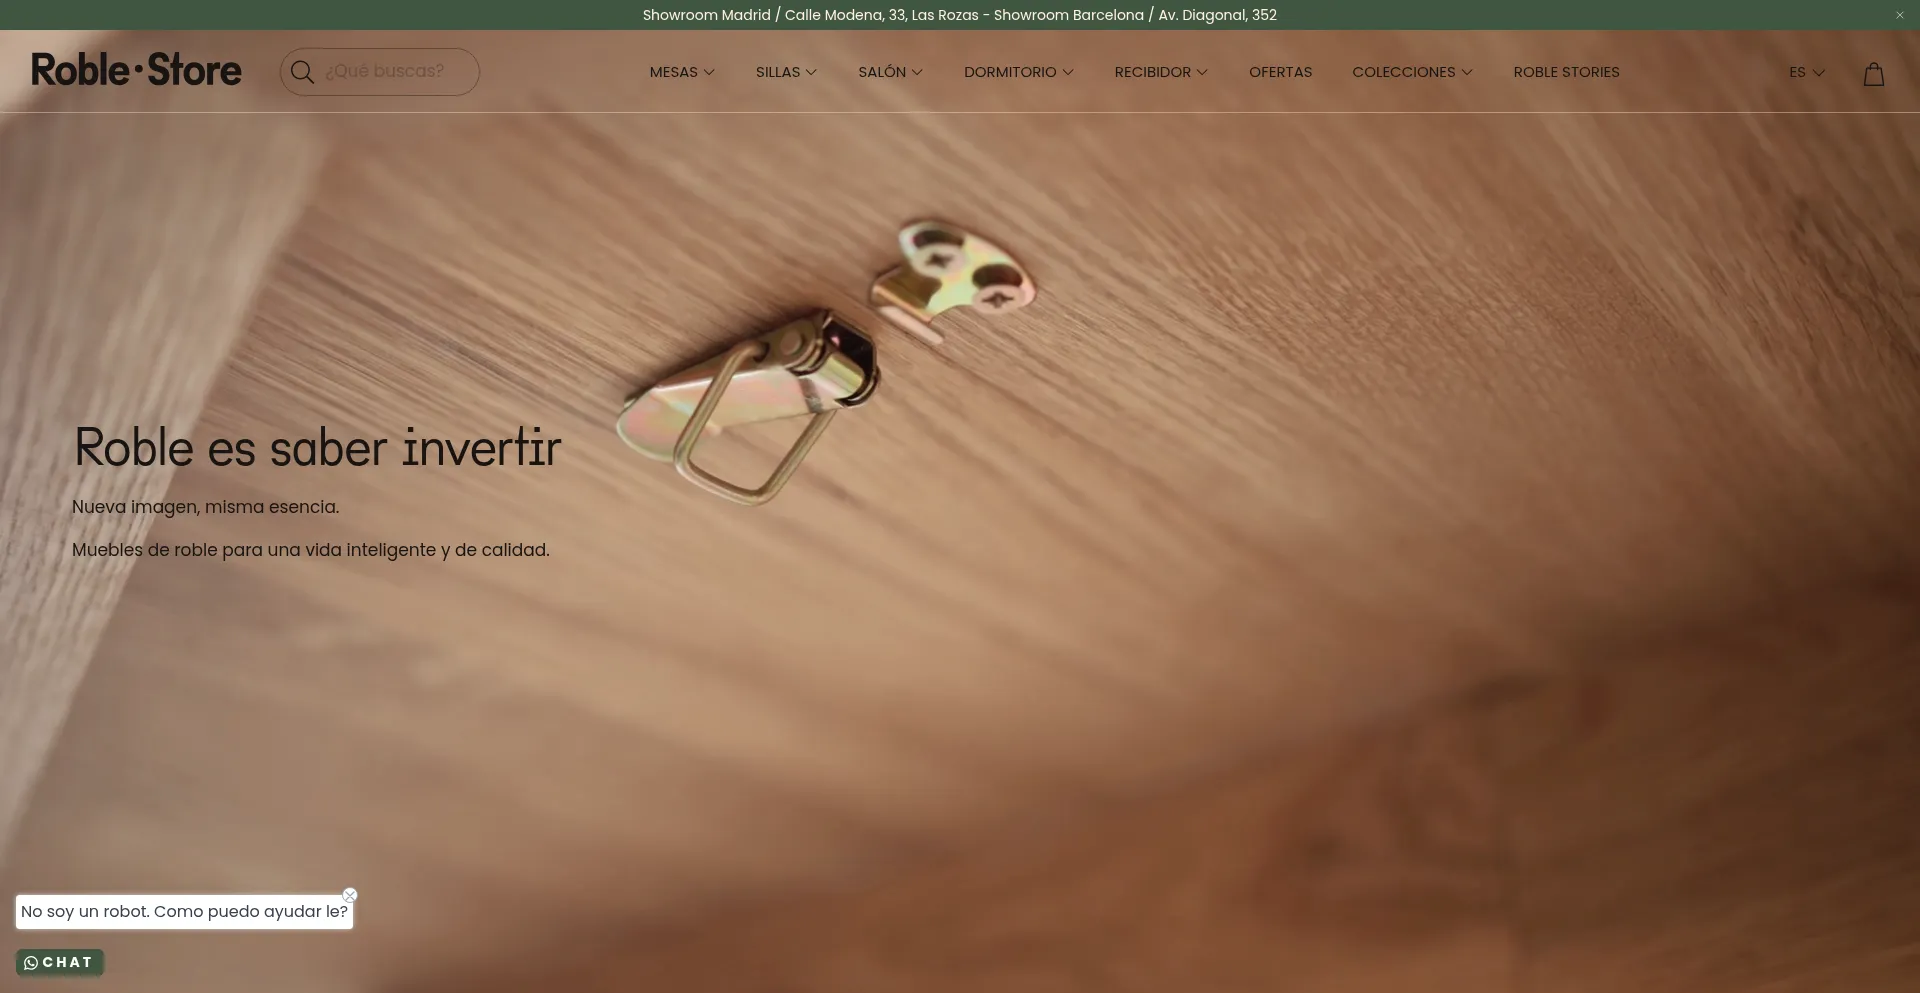Click the search magnifier icon
This screenshot has width=1920, height=993.
[302, 72]
